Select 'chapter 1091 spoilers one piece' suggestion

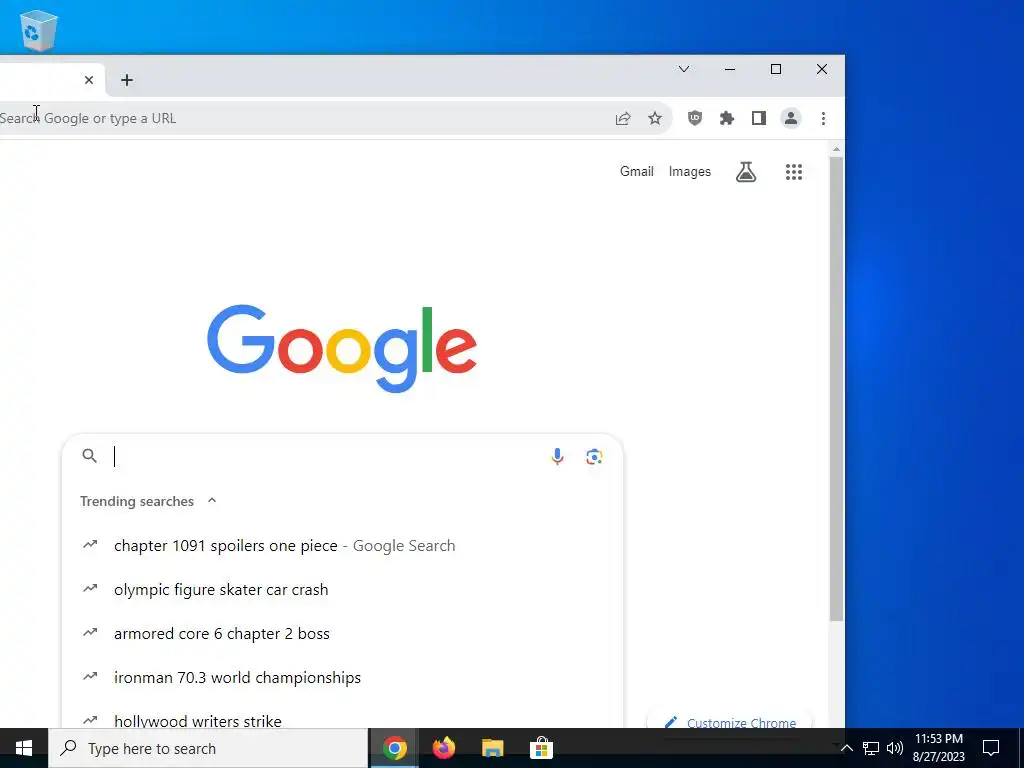coord(342,545)
